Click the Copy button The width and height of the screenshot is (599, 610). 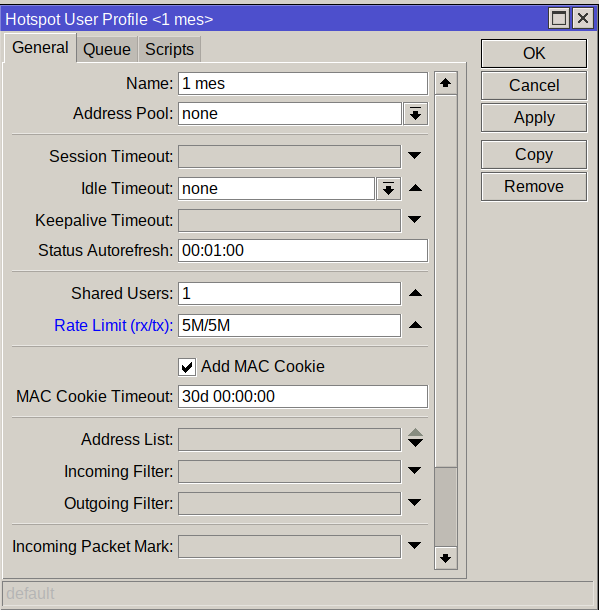tap(534, 154)
